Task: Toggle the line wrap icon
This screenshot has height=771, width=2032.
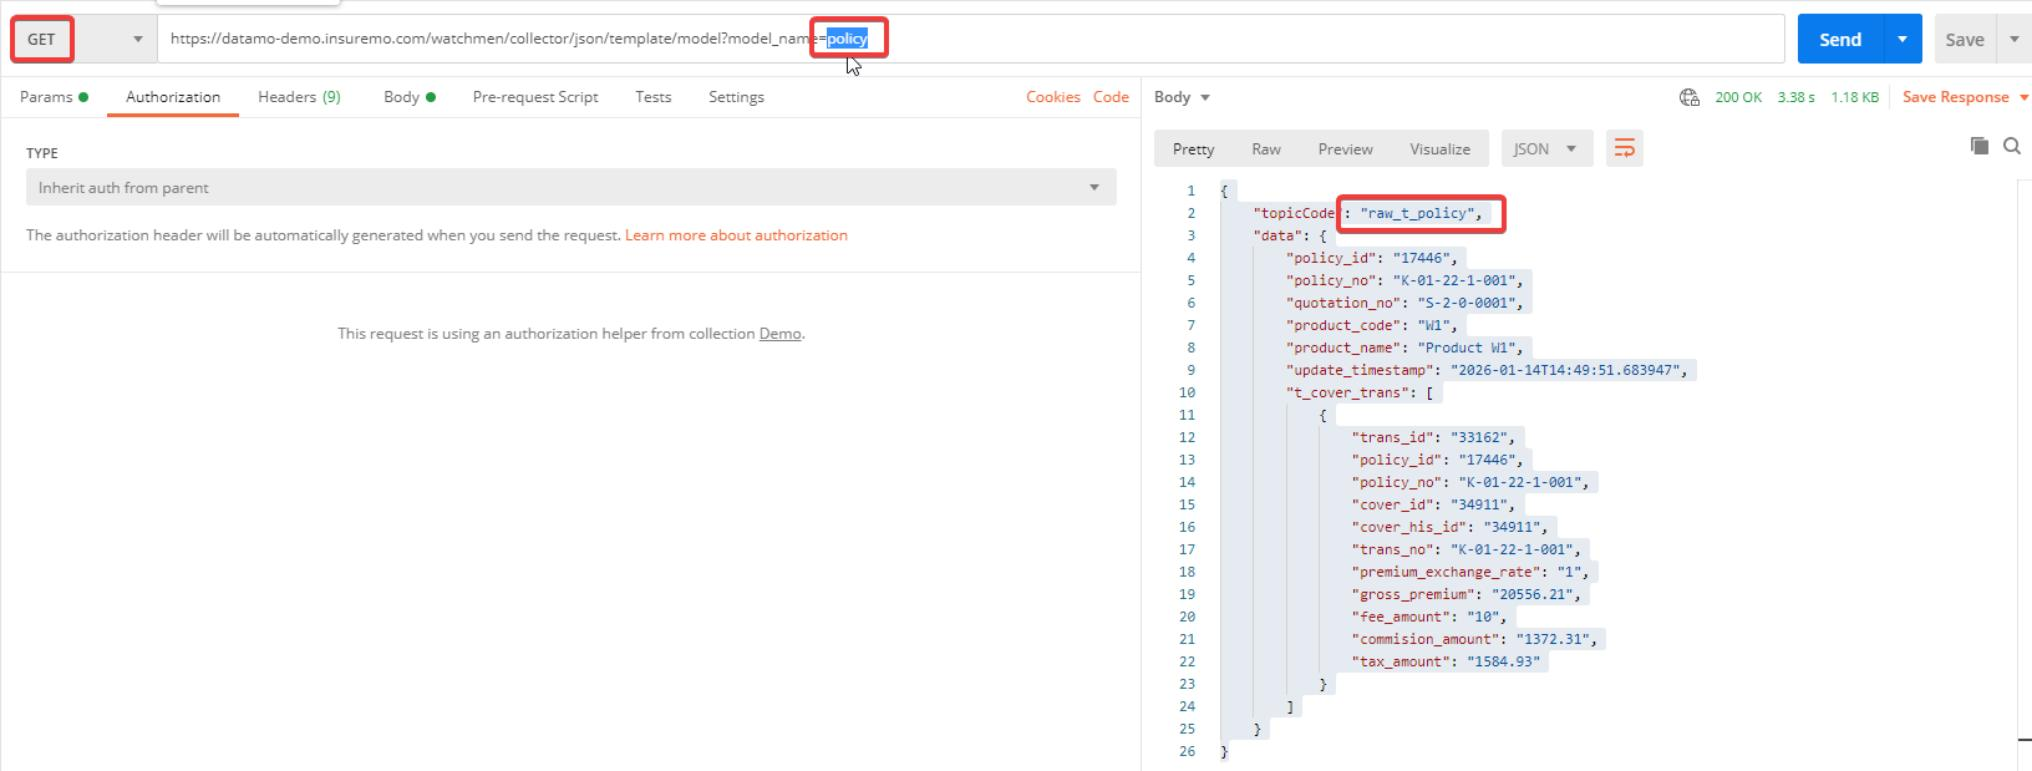Action: [x=1624, y=149]
